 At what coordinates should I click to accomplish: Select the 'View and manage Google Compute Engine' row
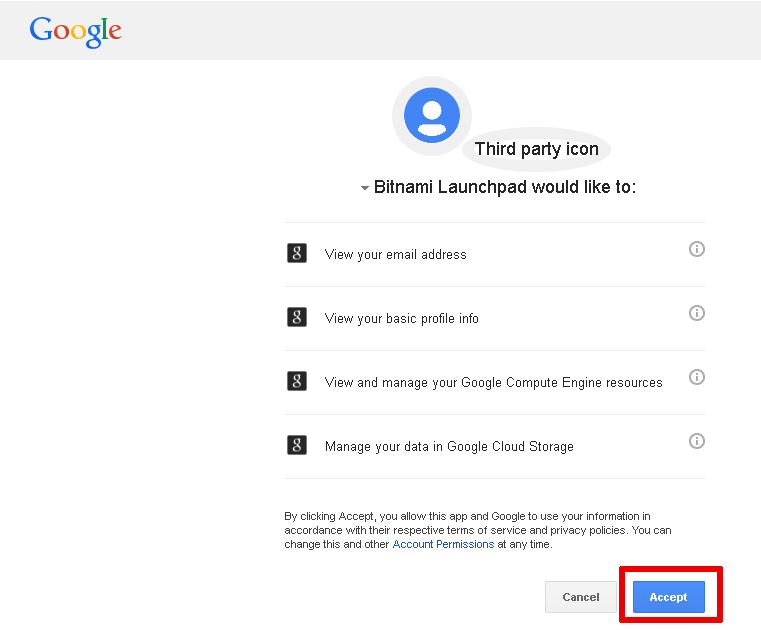tap(495, 382)
